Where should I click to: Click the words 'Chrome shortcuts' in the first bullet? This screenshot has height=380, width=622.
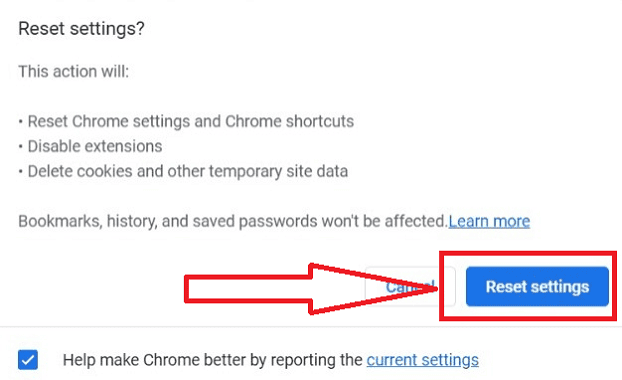(289, 121)
